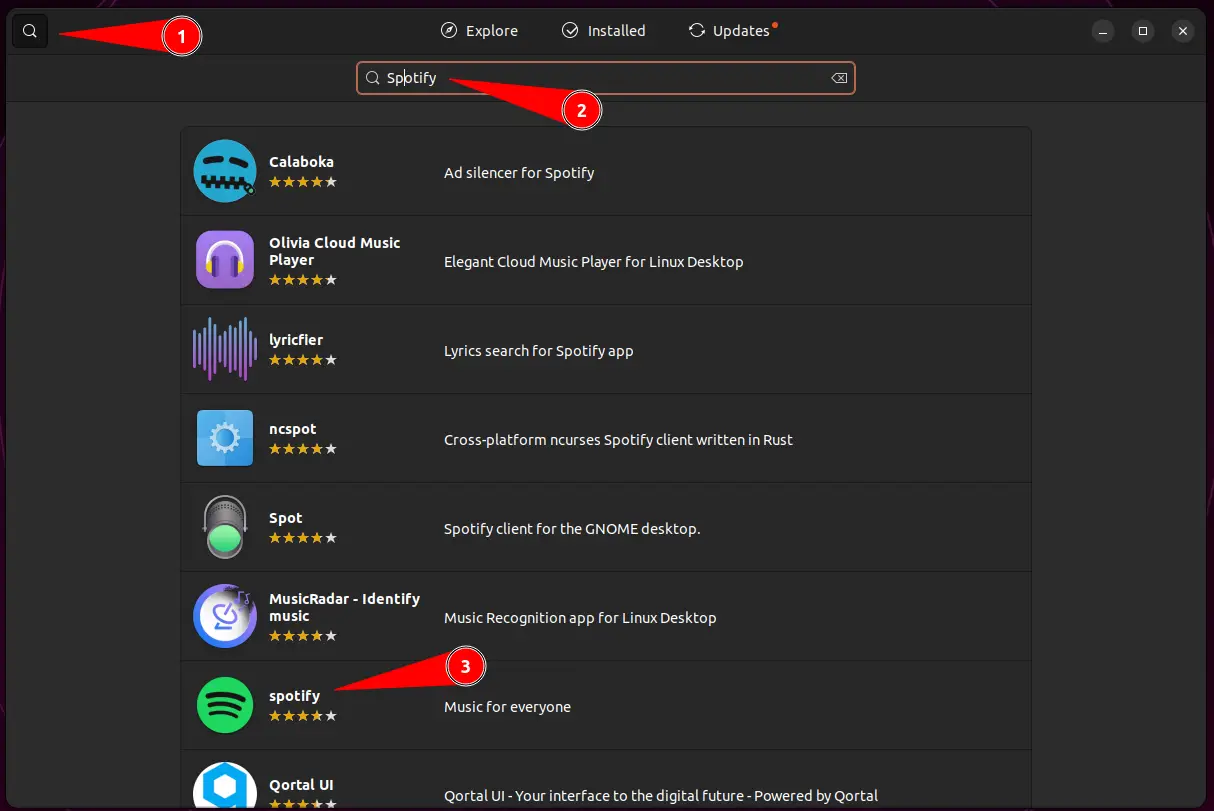
Task: Maximize the software window
Action: click(x=1143, y=31)
